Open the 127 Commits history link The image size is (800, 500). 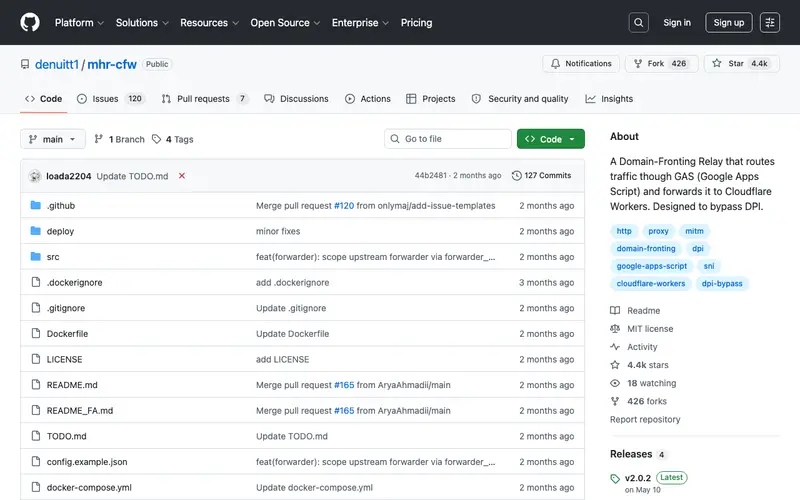pyautogui.click(x=541, y=176)
